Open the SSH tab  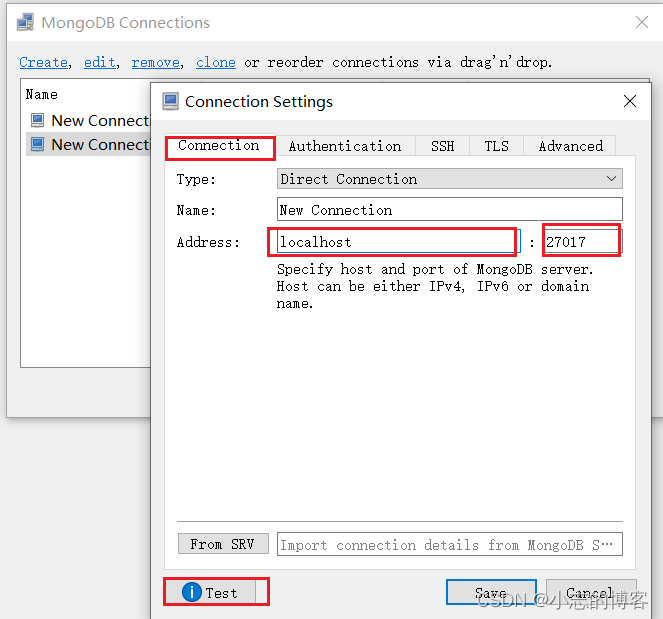coord(442,146)
